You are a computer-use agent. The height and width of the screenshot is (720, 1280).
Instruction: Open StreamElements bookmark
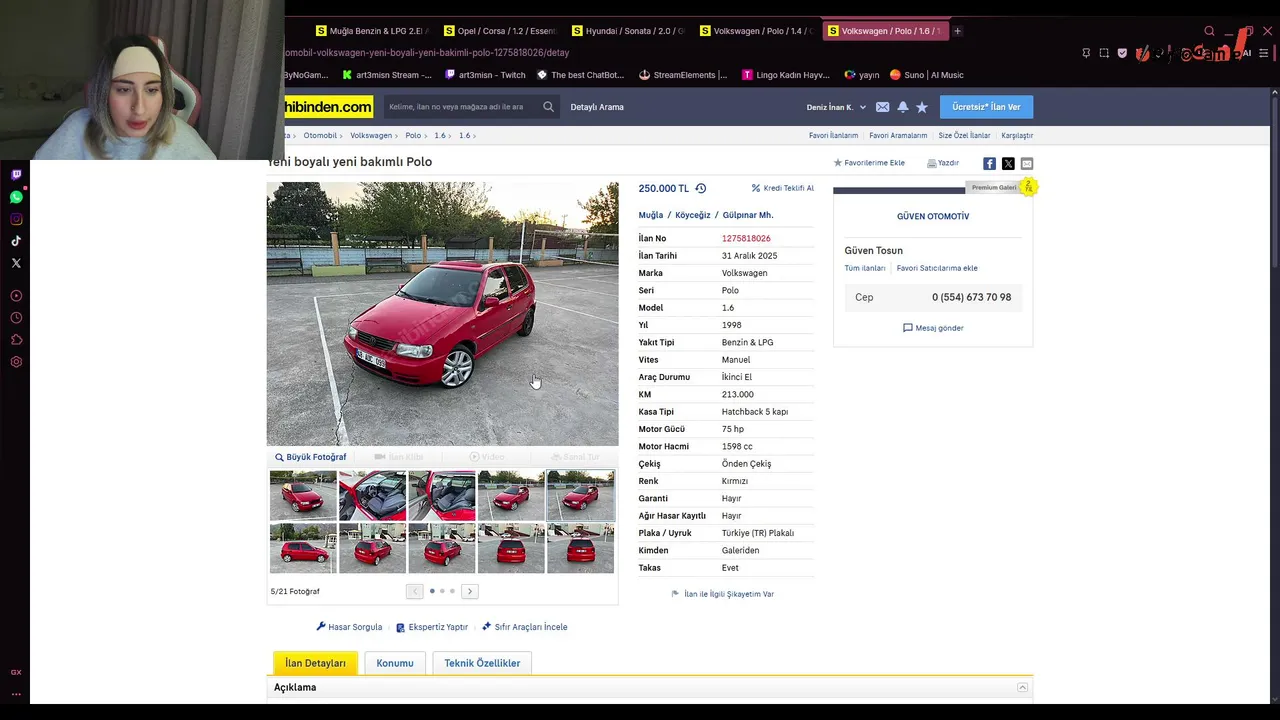tap(683, 75)
